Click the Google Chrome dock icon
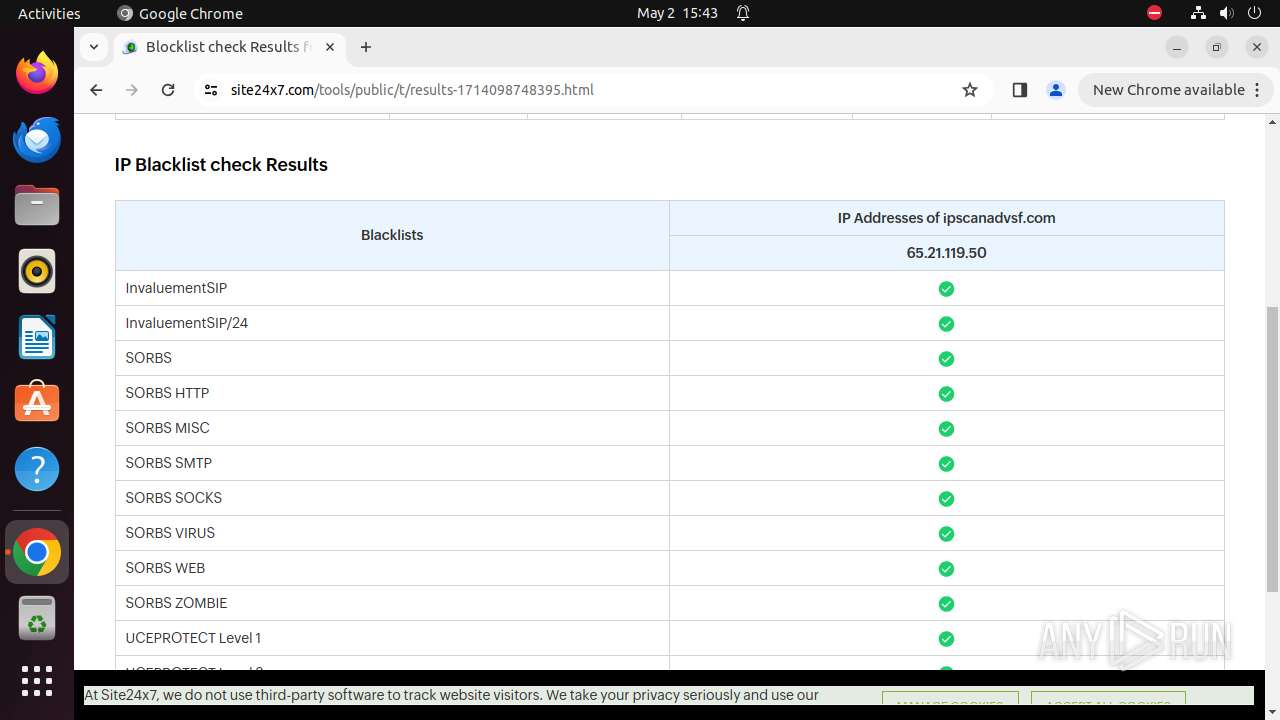1280x720 pixels. click(x=37, y=552)
